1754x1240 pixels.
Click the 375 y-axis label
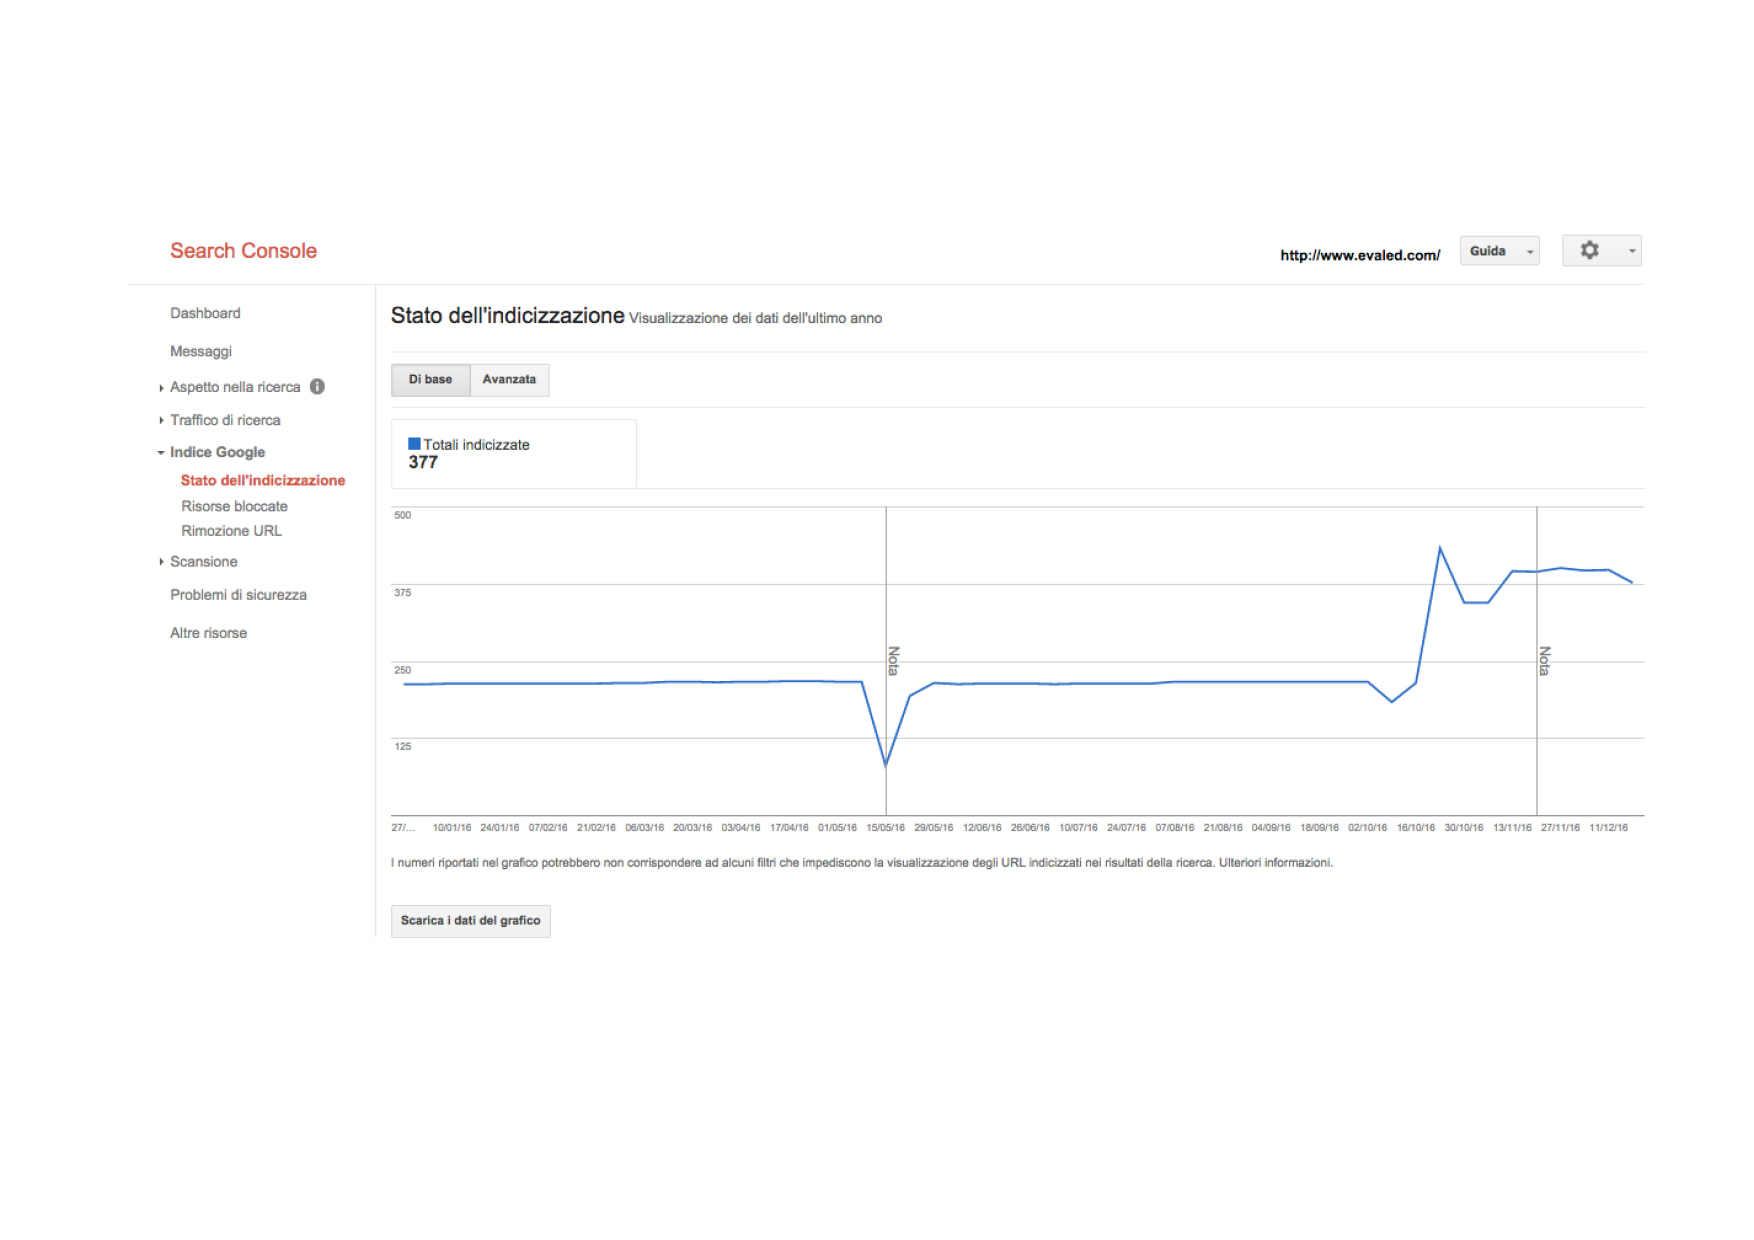(x=402, y=593)
